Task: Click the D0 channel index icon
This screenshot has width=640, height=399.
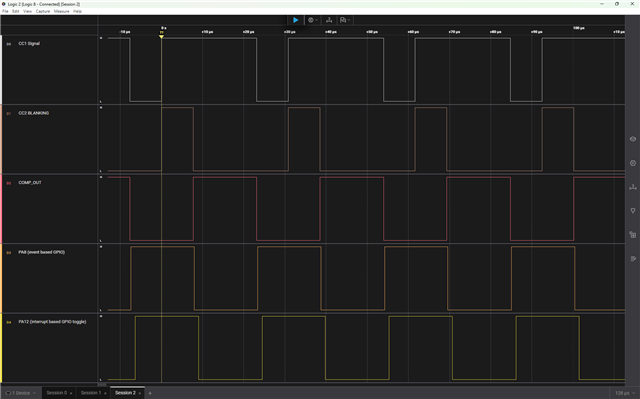Action: pyautogui.click(x=9, y=44)
